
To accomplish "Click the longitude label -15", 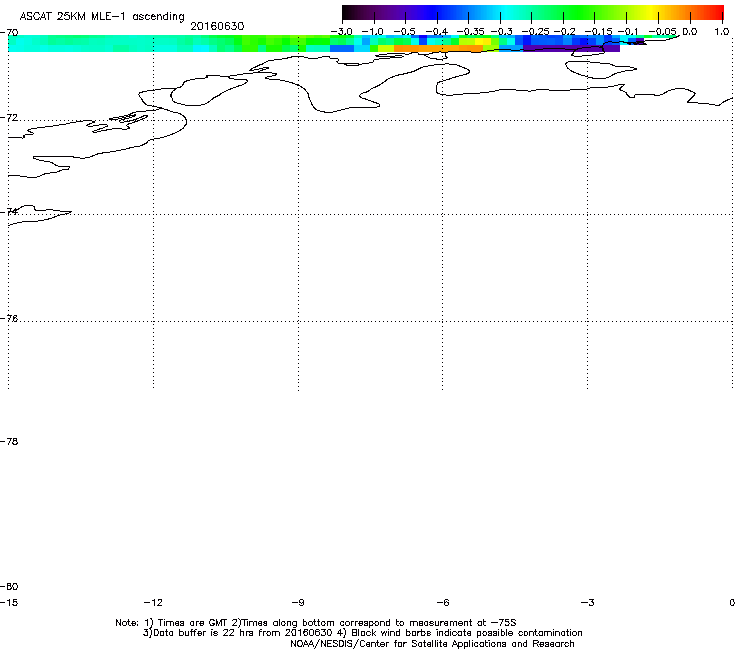I will coord(9,602).
